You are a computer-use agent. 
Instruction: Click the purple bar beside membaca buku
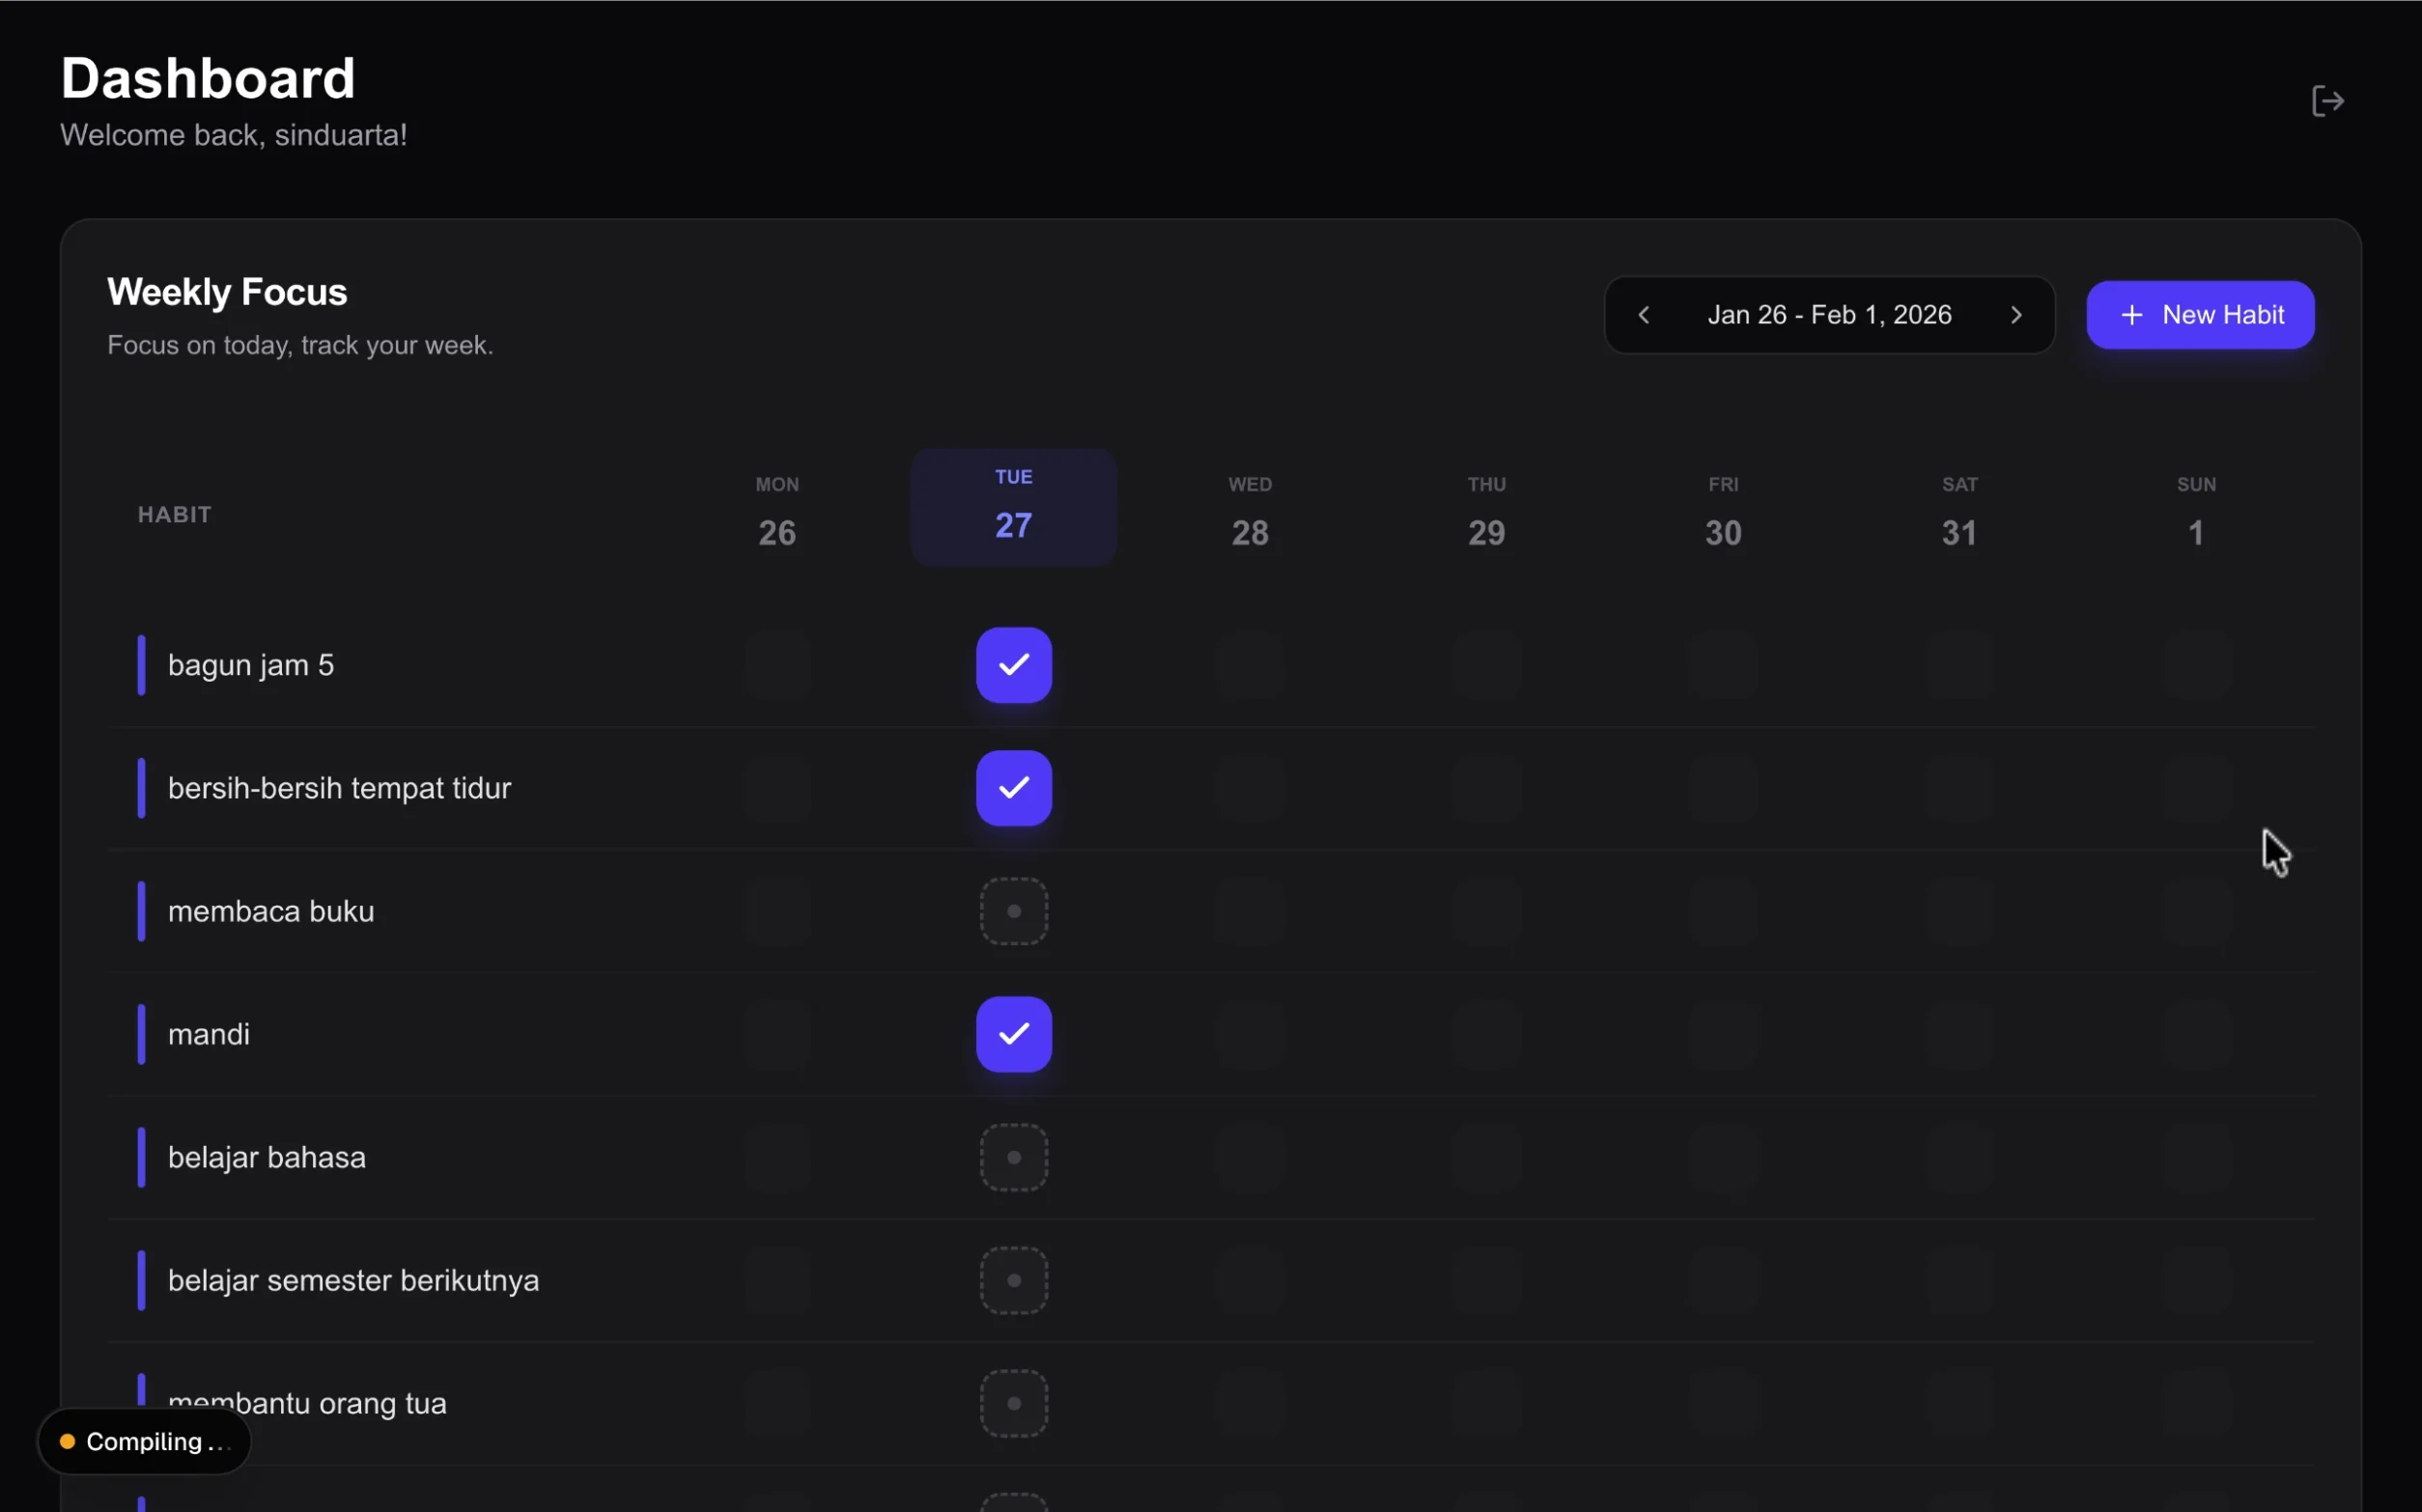click(141, 911)
